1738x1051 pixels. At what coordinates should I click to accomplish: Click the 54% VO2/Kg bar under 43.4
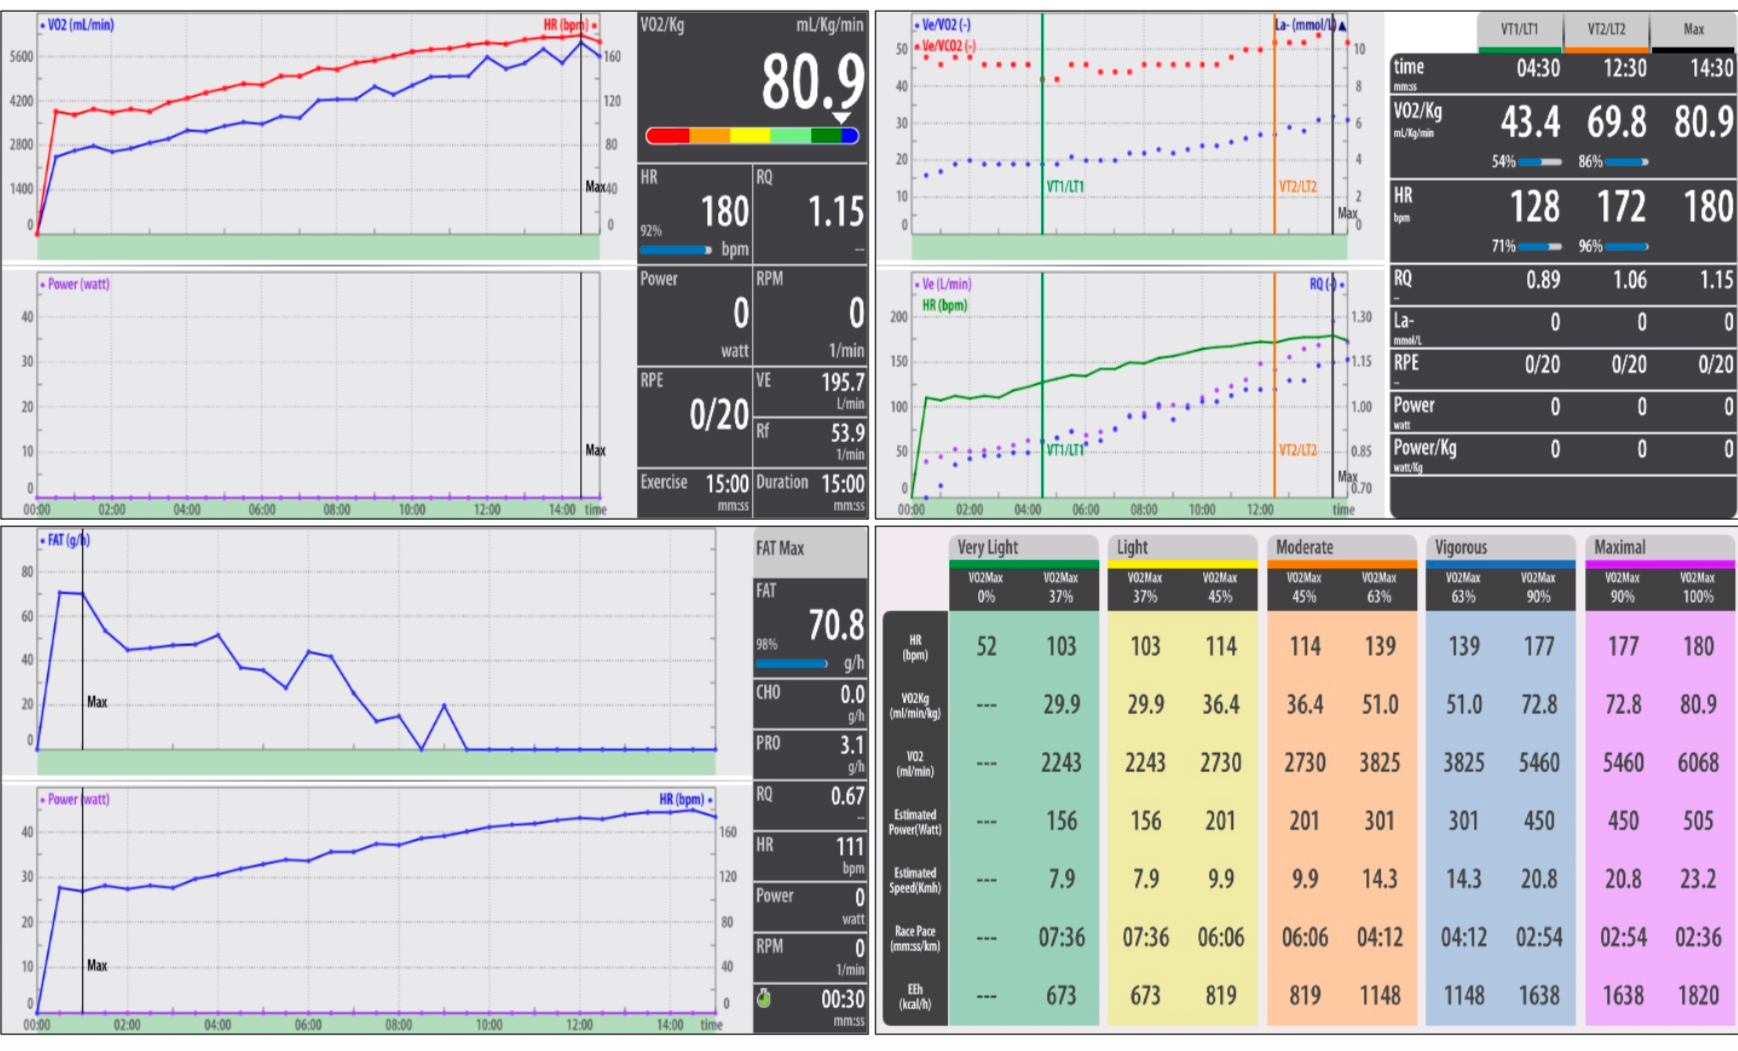coord(1541,162)
